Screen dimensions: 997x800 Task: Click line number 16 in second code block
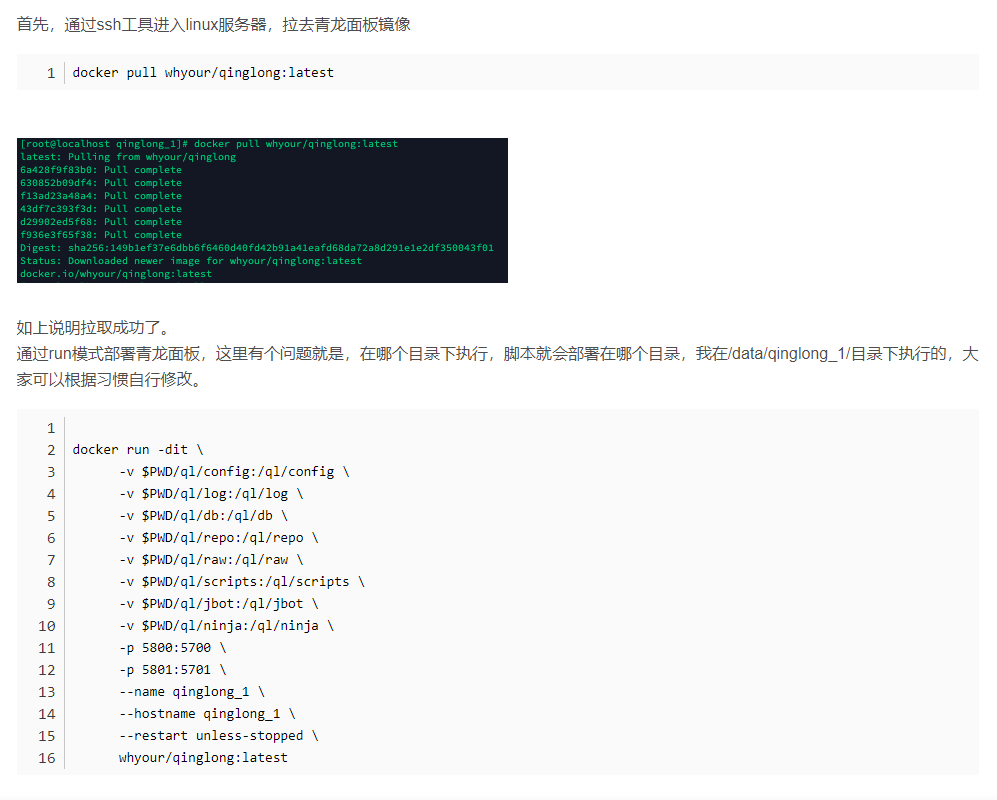coord(47,758)
